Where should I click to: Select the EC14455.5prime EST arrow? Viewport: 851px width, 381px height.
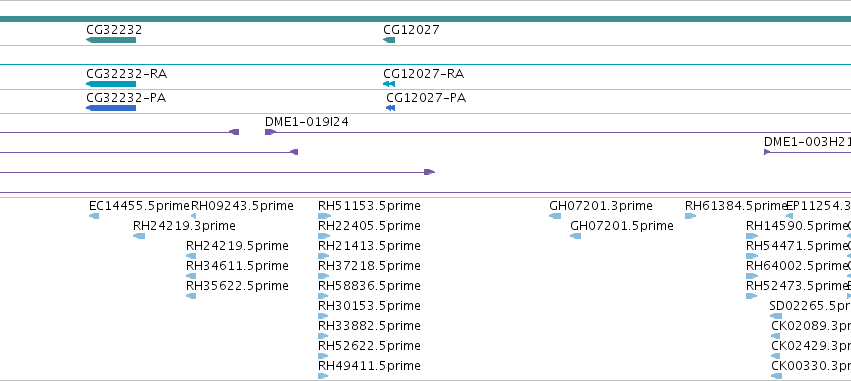tap(94, 216)
